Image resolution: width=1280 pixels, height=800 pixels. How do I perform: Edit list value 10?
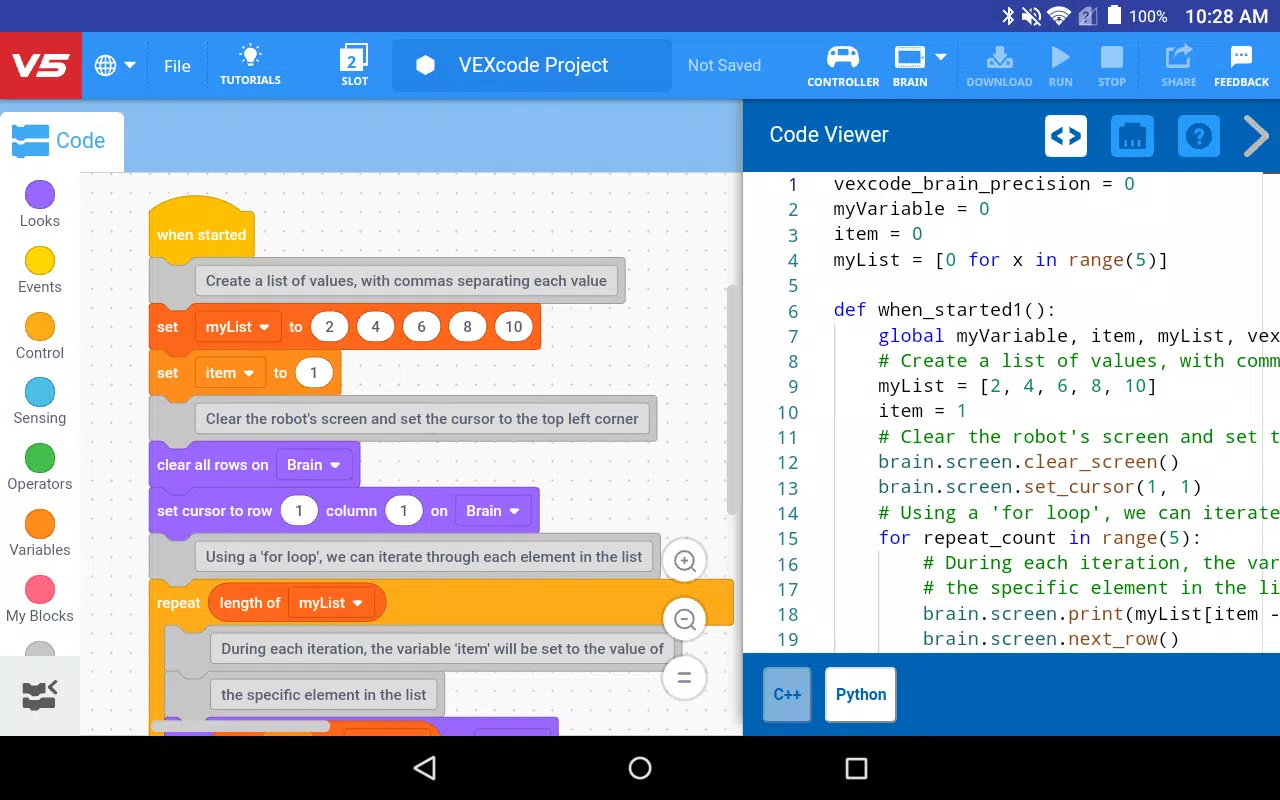tap(513, 327)
